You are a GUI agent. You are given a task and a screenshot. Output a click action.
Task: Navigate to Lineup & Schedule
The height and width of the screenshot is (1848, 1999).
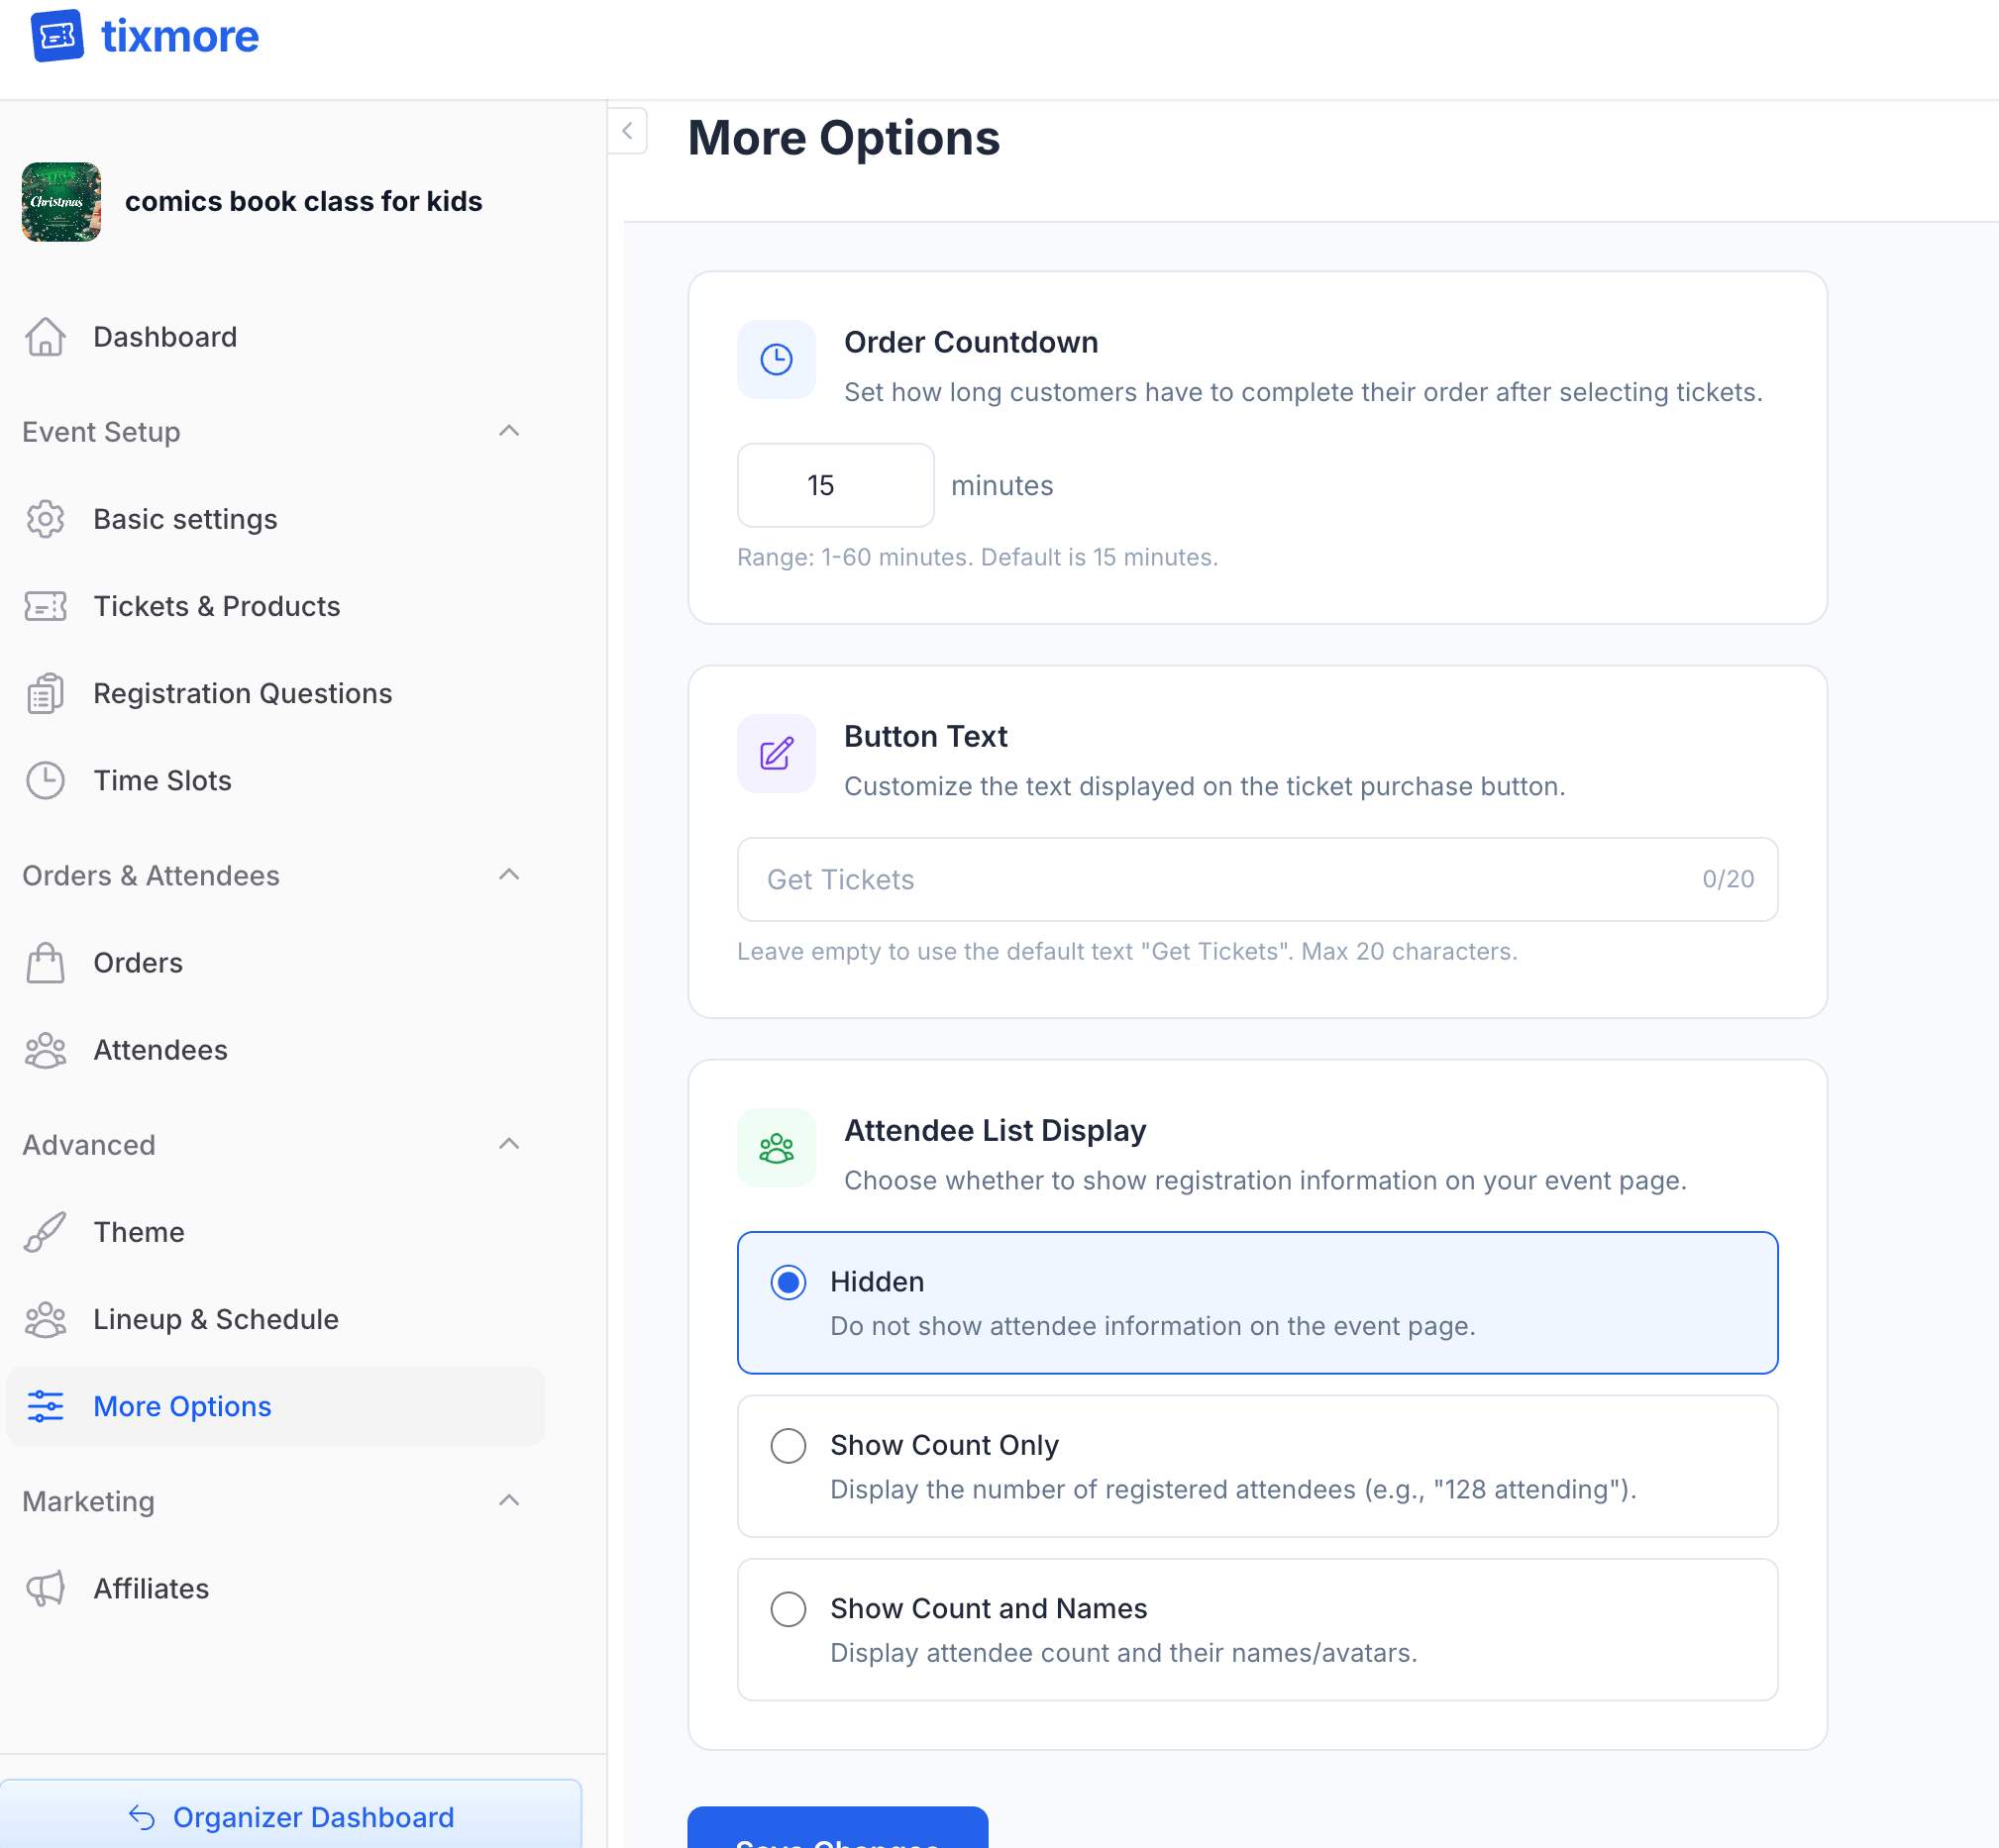tap(215, 1319)
